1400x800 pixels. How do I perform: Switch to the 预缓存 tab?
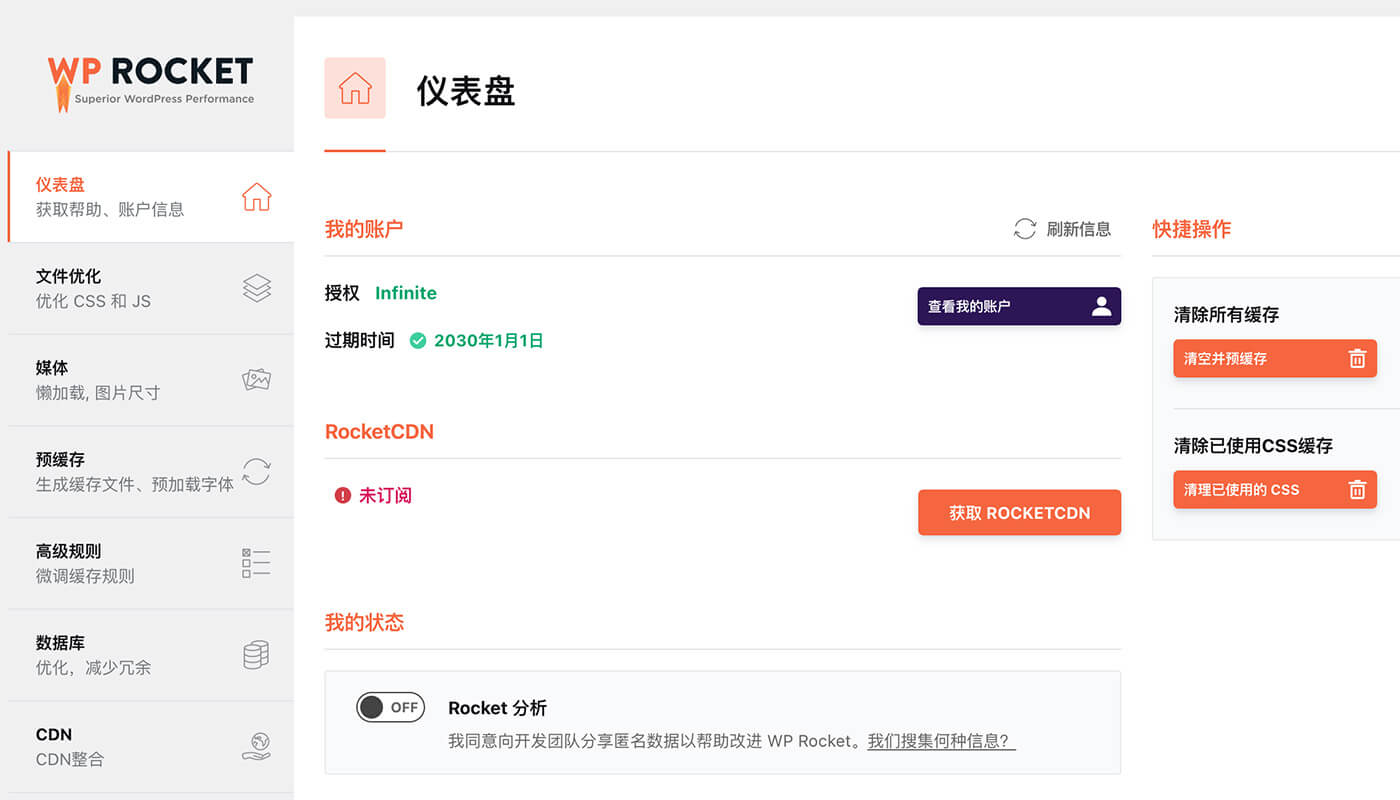pyautogui.click(x=151, y=472)
